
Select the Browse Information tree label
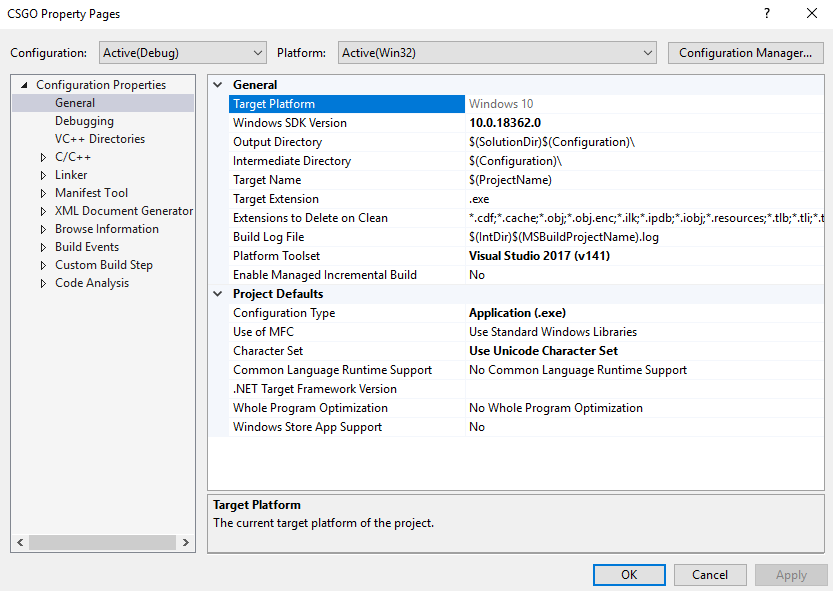tap(107, 229)
